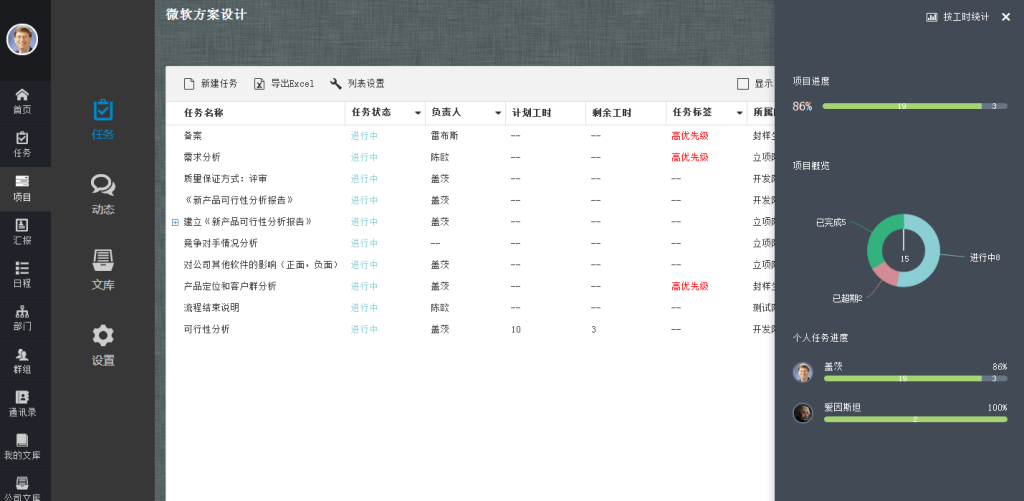The width and height of the screenshot is (1024, 501).
Task: Open the 任务状态 column filter dropdown
Action: tap(418, 113)
